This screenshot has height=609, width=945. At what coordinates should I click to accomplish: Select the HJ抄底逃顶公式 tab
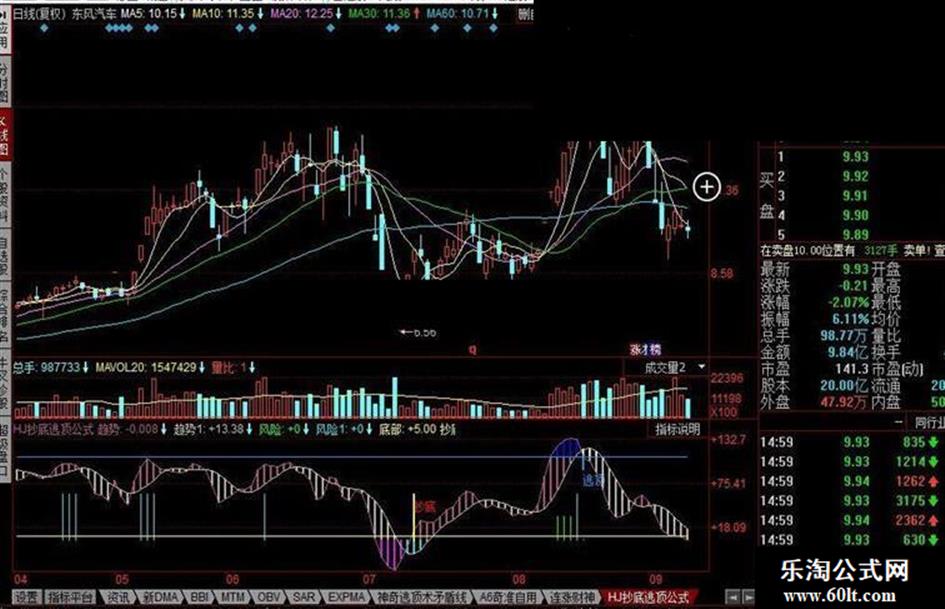coord(648,597)
